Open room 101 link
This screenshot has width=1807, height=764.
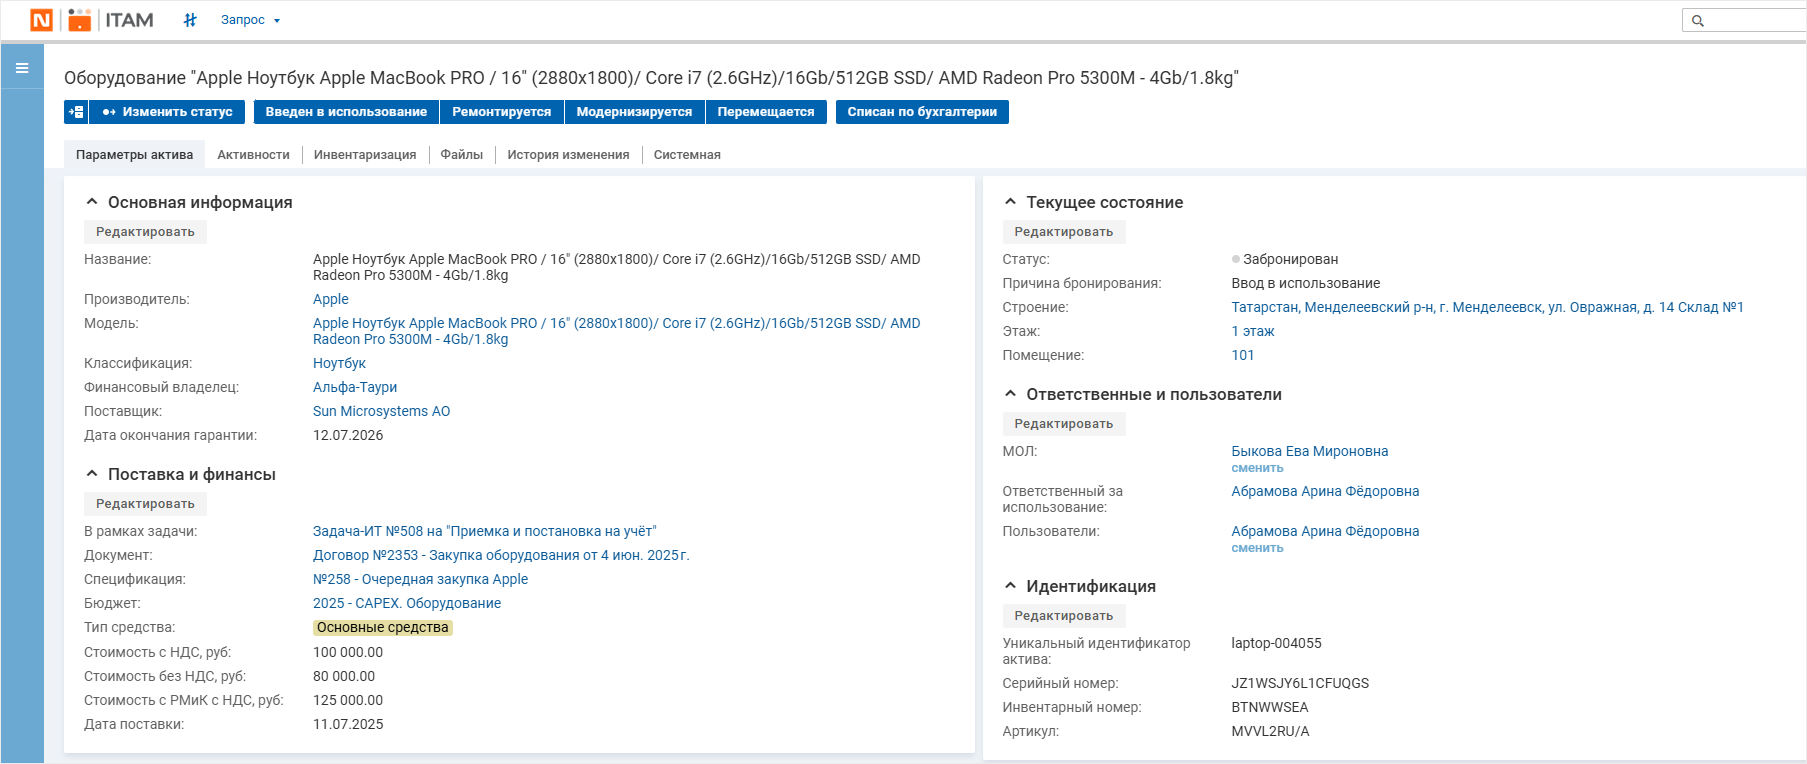coord(1243,355)
